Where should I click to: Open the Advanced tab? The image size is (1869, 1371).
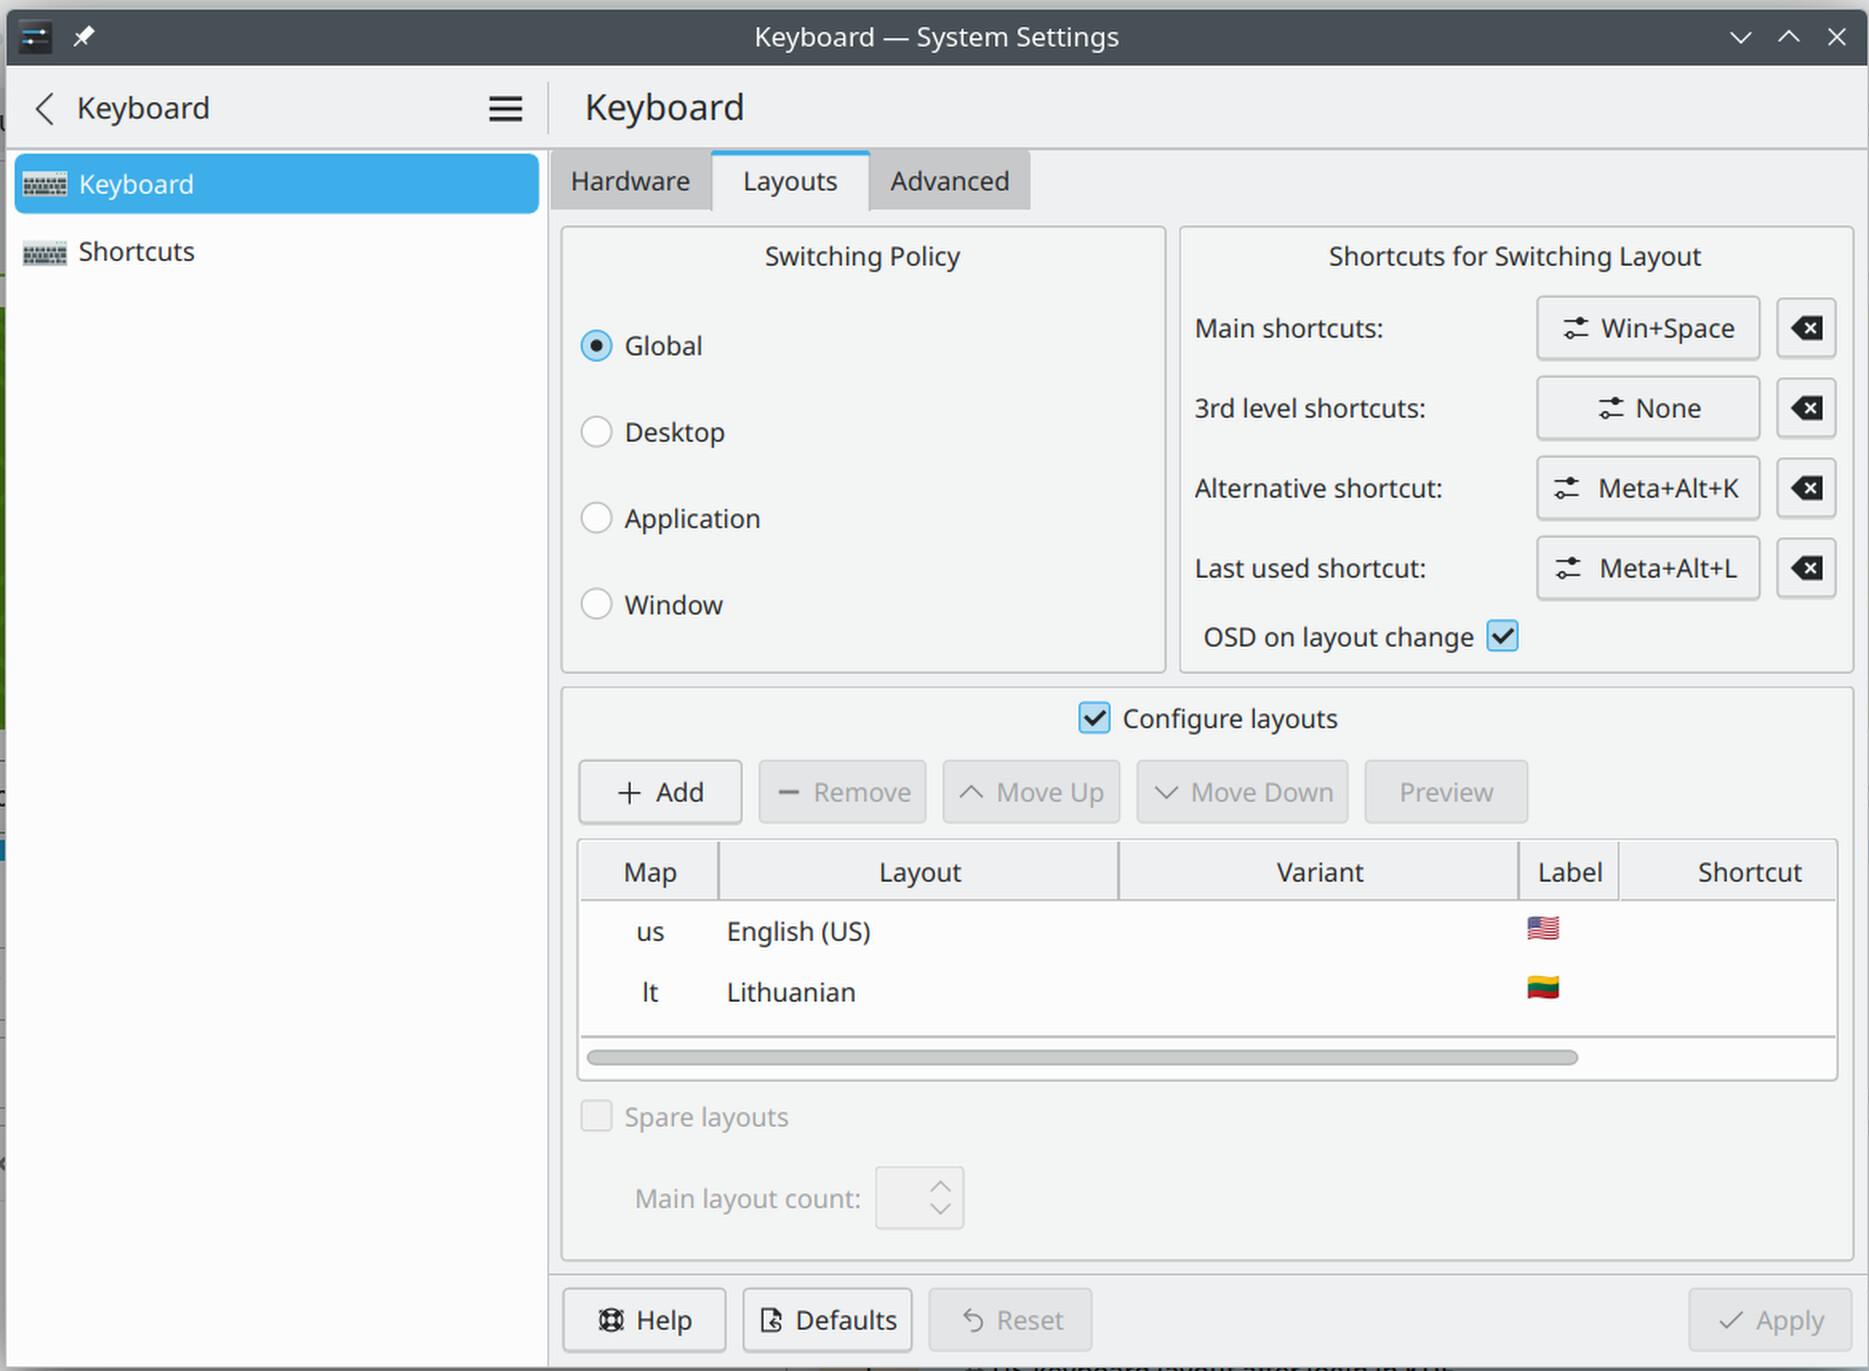(949, 181)
